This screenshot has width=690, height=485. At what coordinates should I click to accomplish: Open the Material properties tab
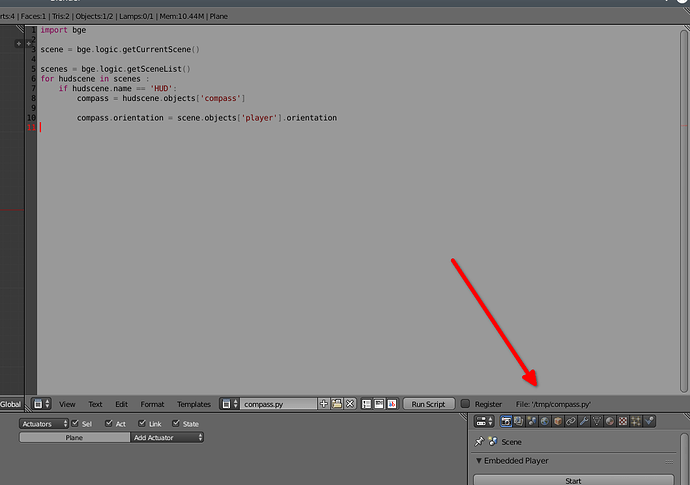pos(610,421)
